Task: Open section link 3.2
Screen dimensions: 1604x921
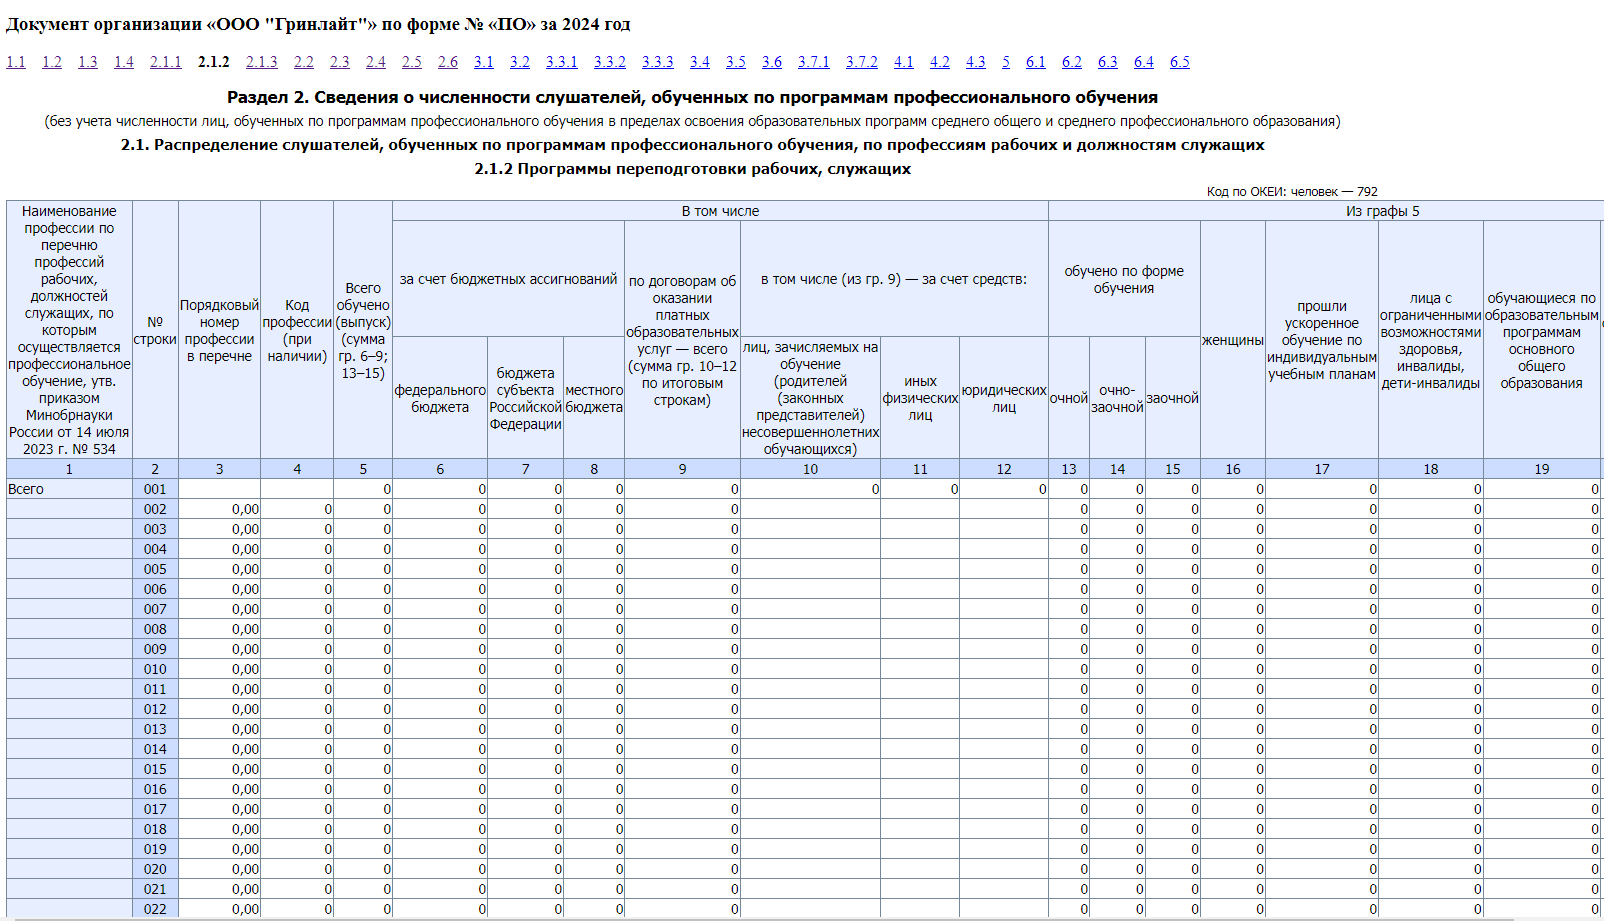Action: coord(520,62)
